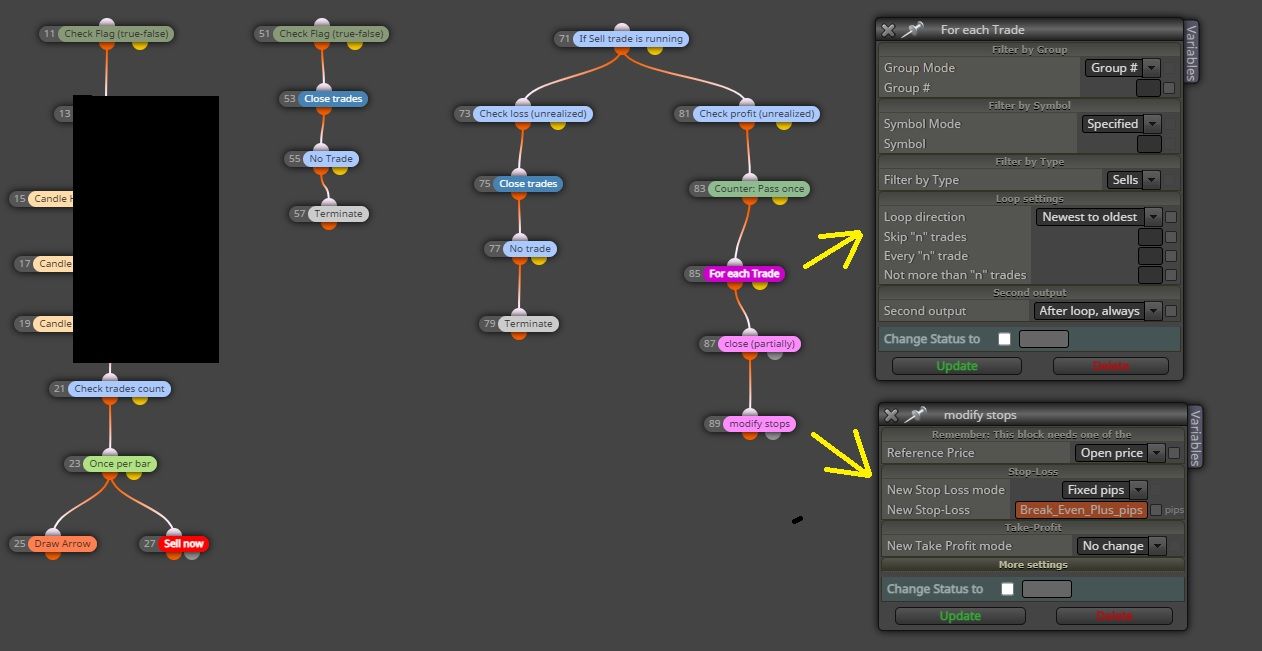Toggle the Loop direction checkbox
This screenshot has width=1262, height=651.
(1171, 217)
